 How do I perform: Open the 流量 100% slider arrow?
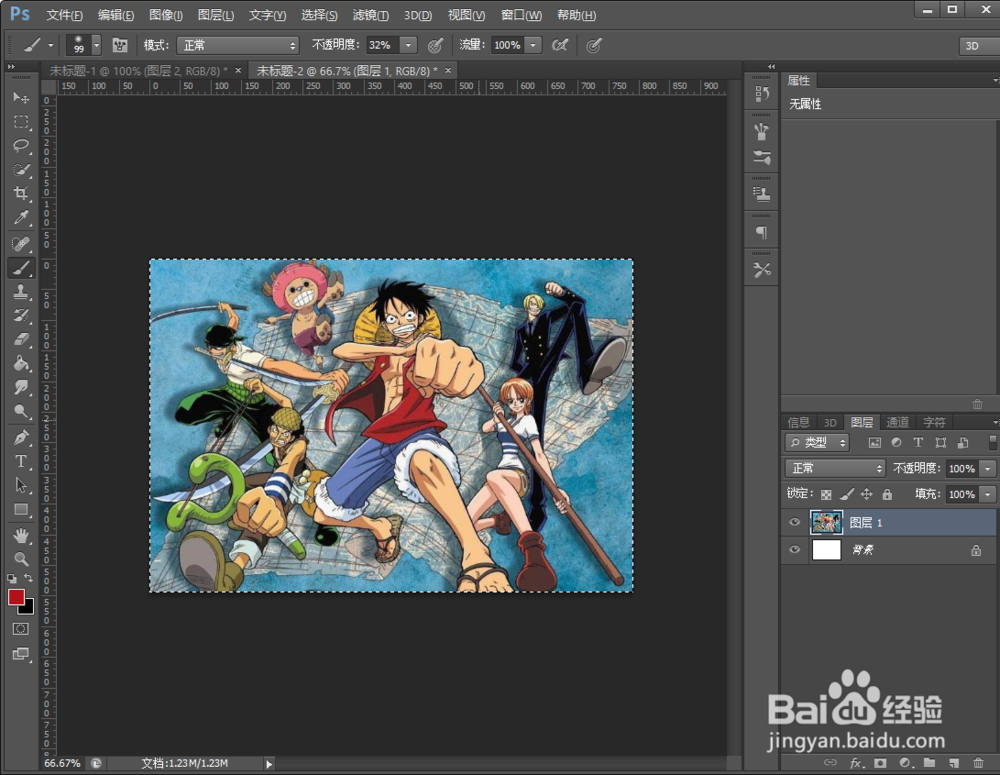point(533,45)
